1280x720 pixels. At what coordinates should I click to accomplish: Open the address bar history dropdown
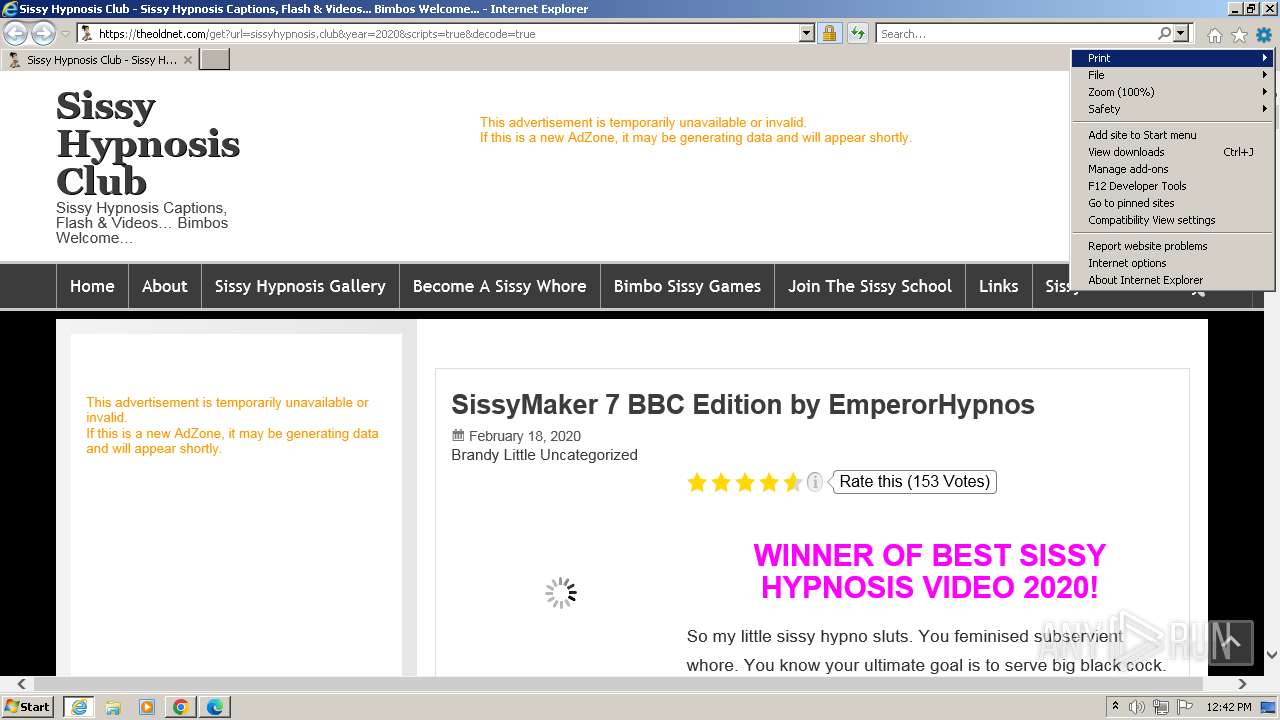coord(807,33)
